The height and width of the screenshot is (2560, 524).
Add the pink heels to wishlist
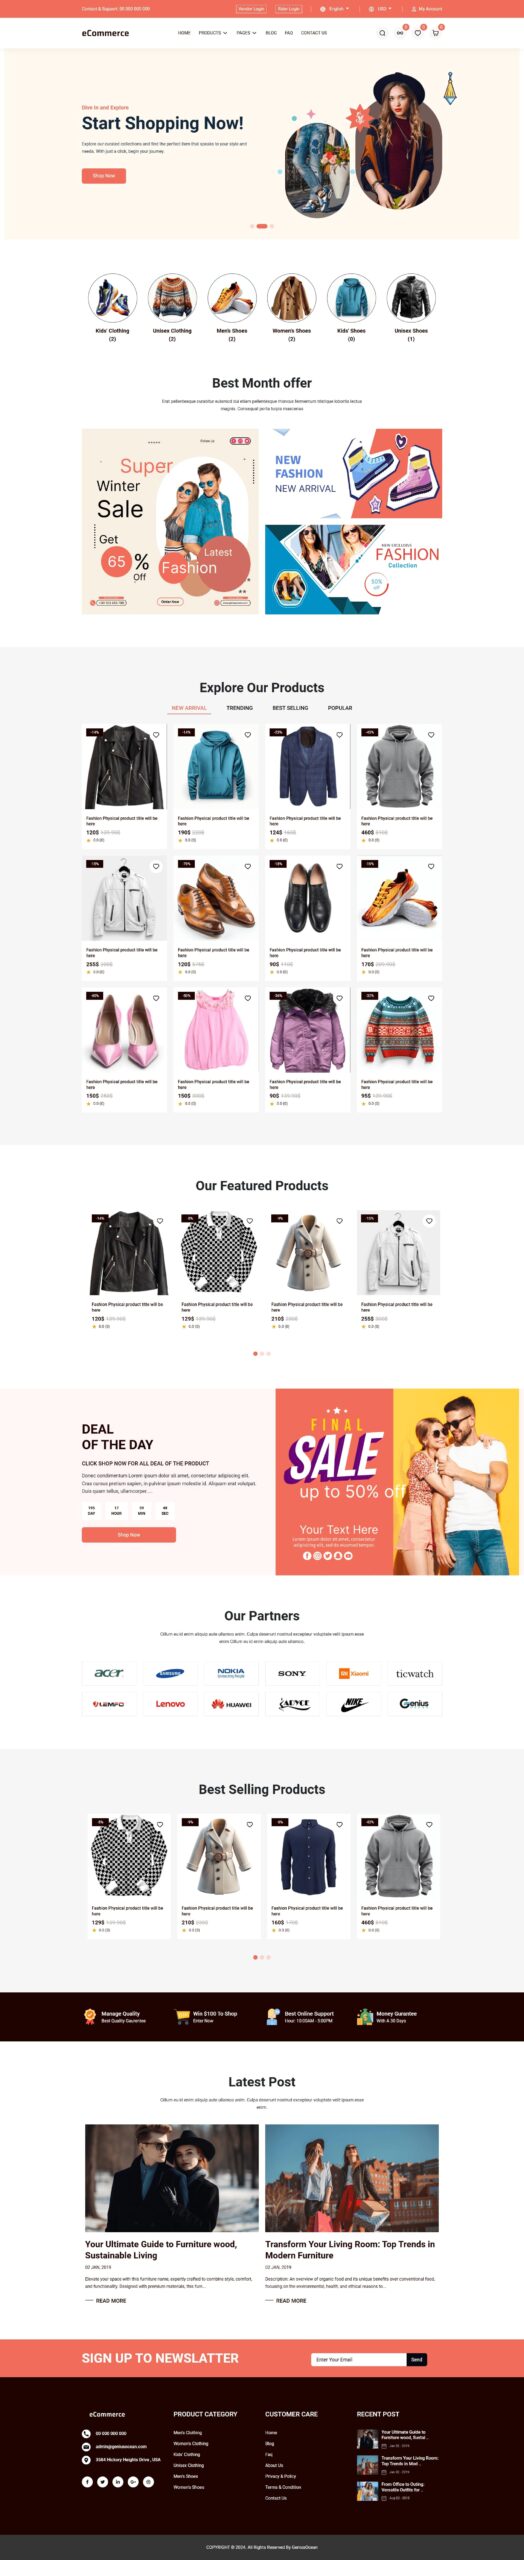(156, 998)
